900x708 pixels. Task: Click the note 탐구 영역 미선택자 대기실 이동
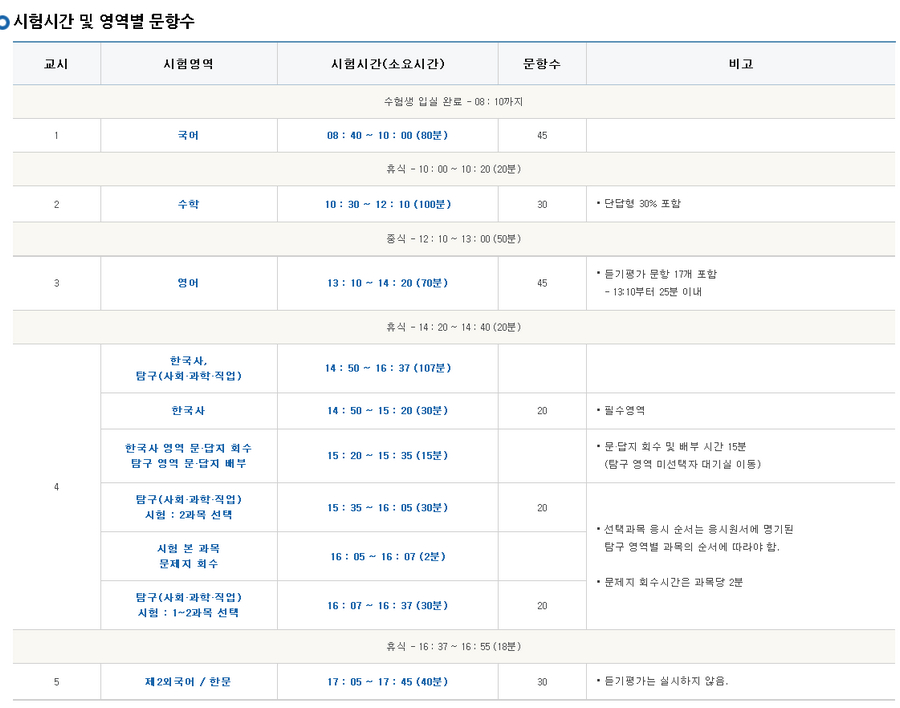pyautogui.click(x=682, y=464)
